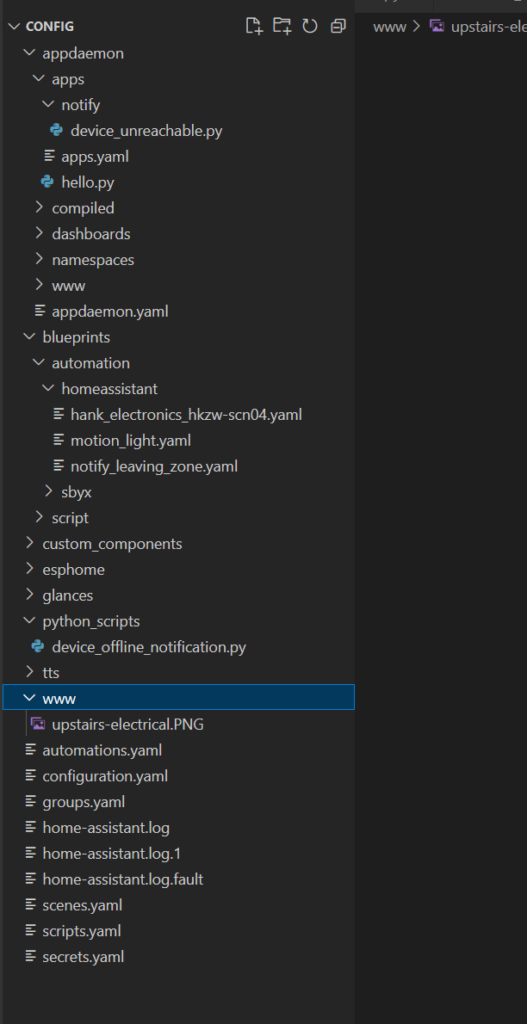Click file icon beside home-assistant.log
Viewport: 527px width, 1024px height.
tap(30, 827)
